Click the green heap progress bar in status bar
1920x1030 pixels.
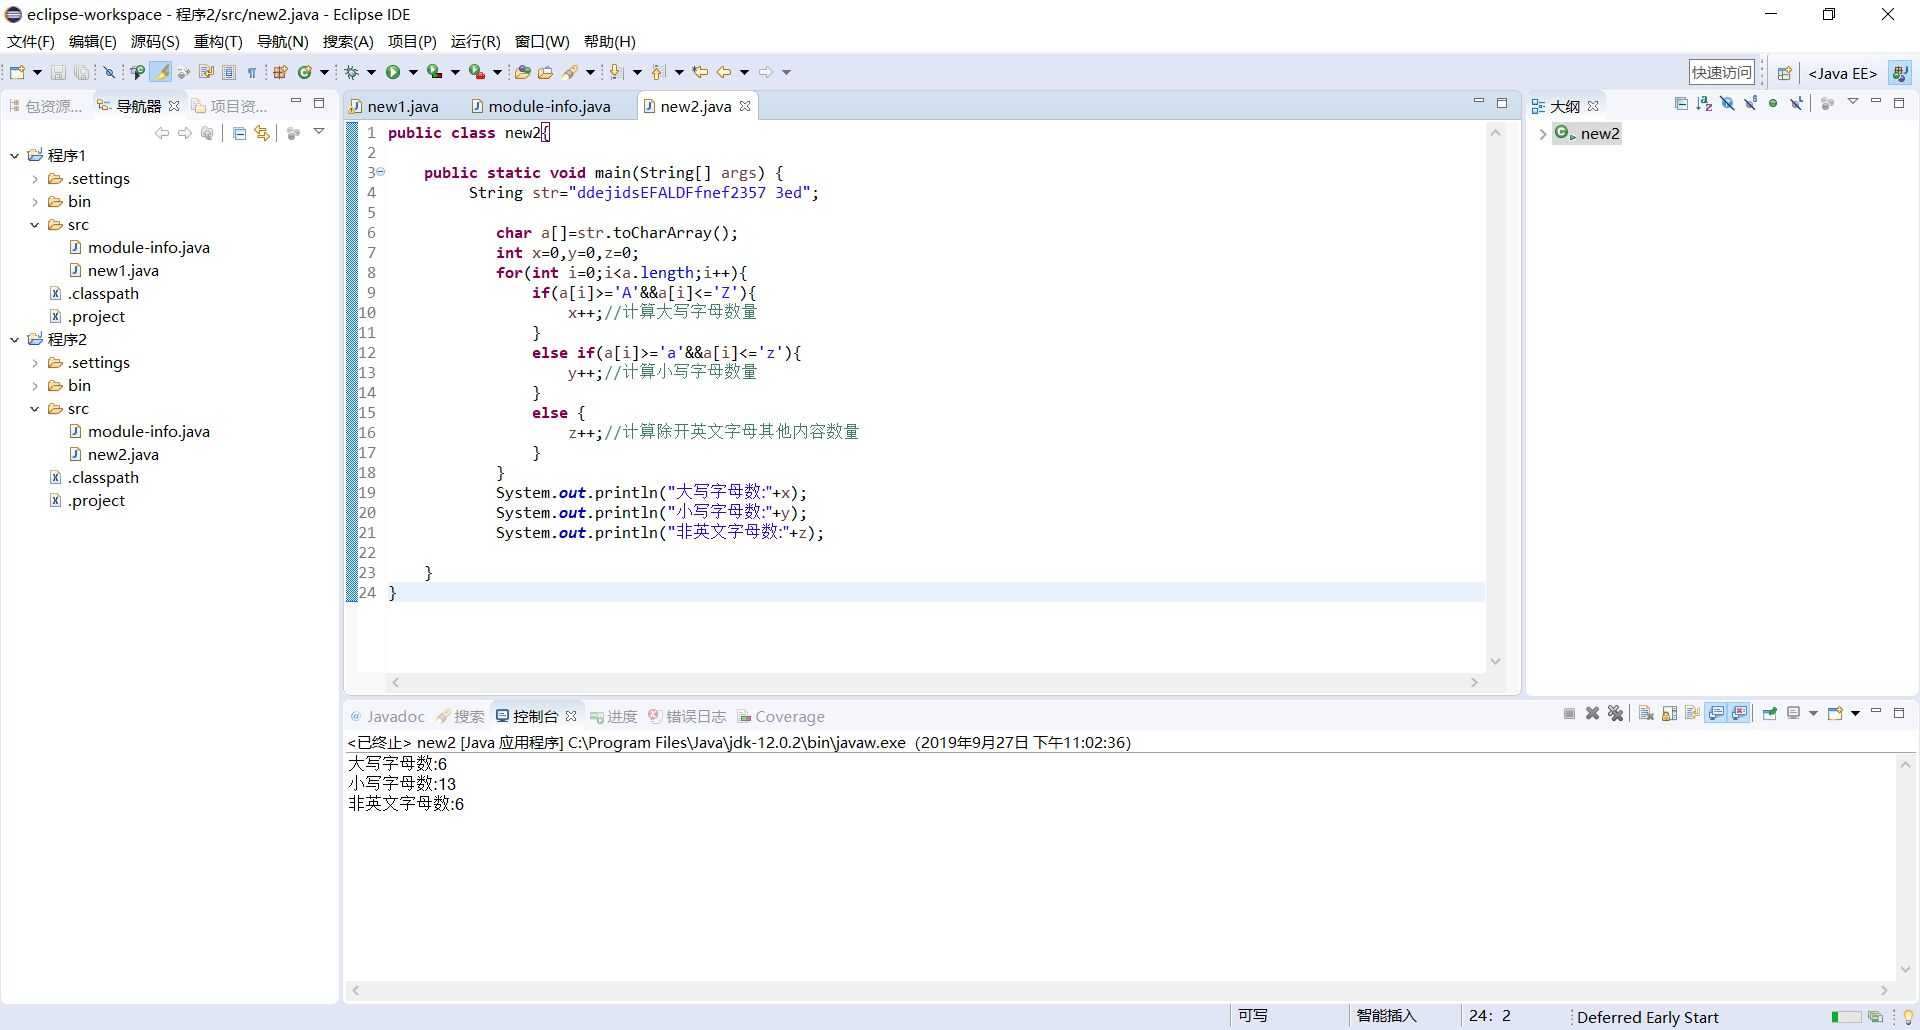click(1846, 1017)
